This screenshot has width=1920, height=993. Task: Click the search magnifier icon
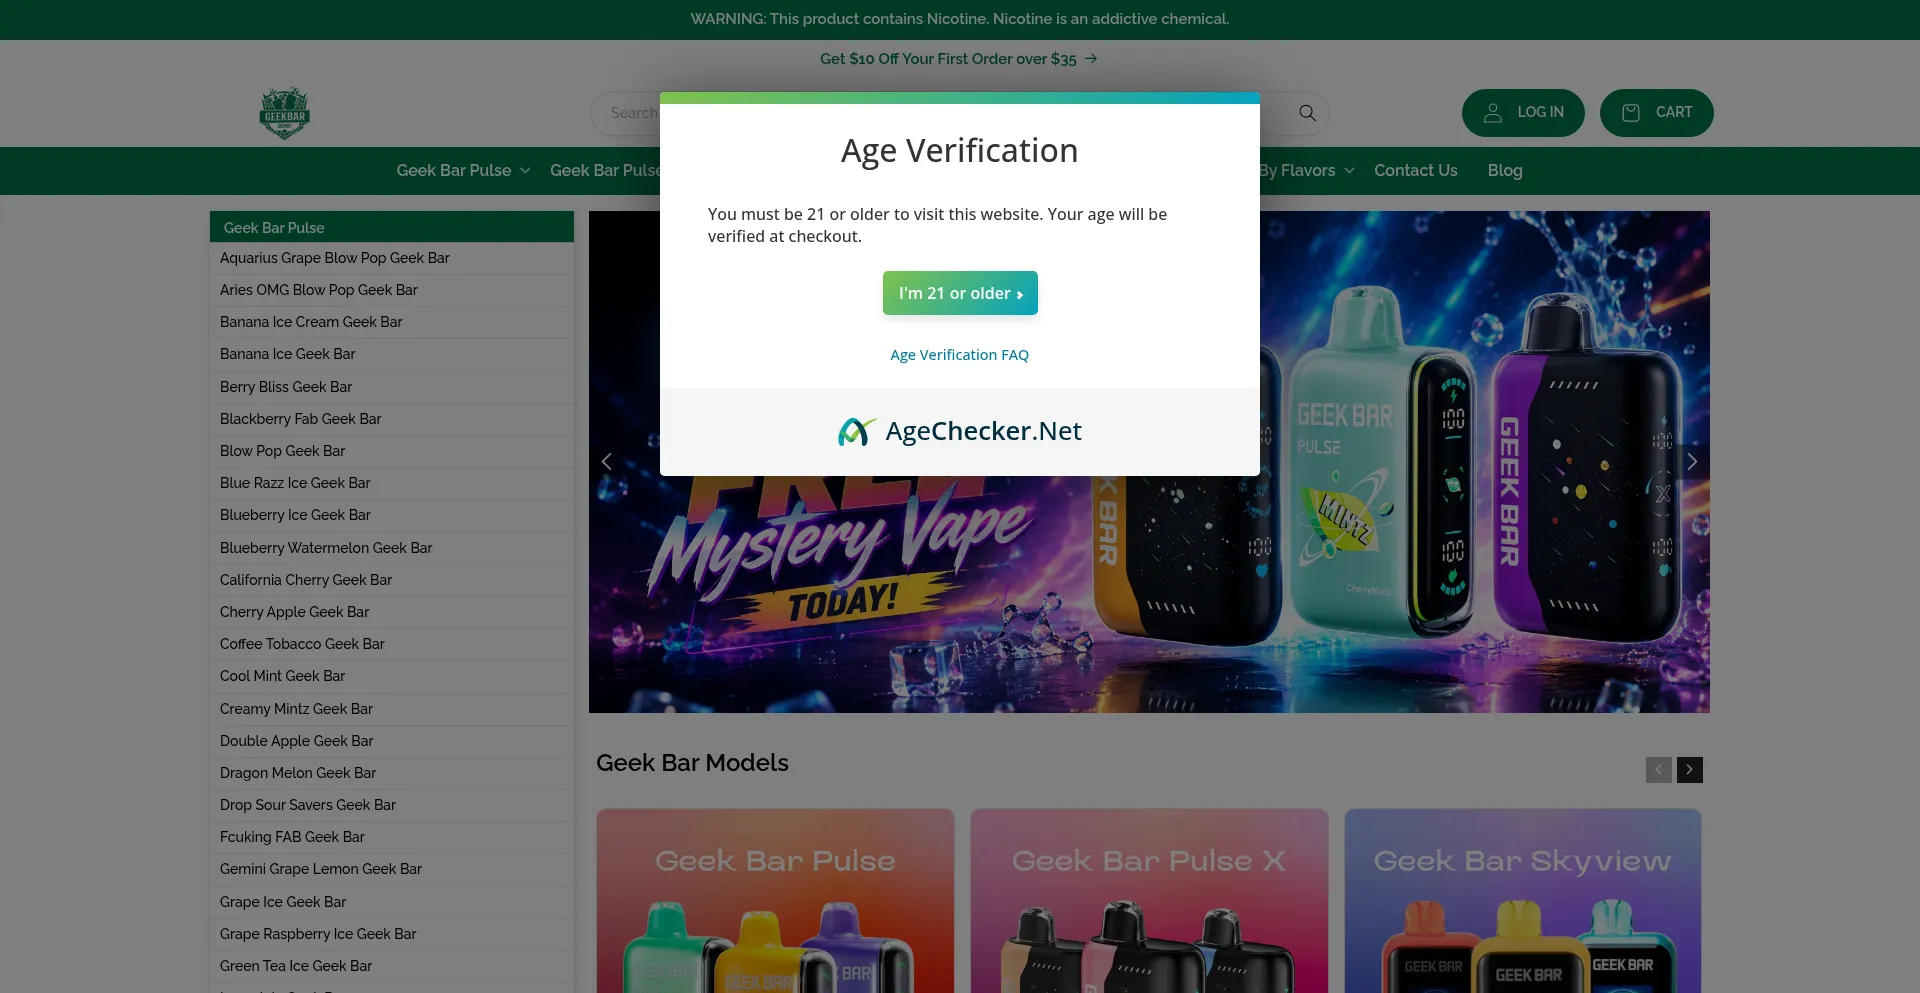pyautogui.click(x=1307, y=113)
